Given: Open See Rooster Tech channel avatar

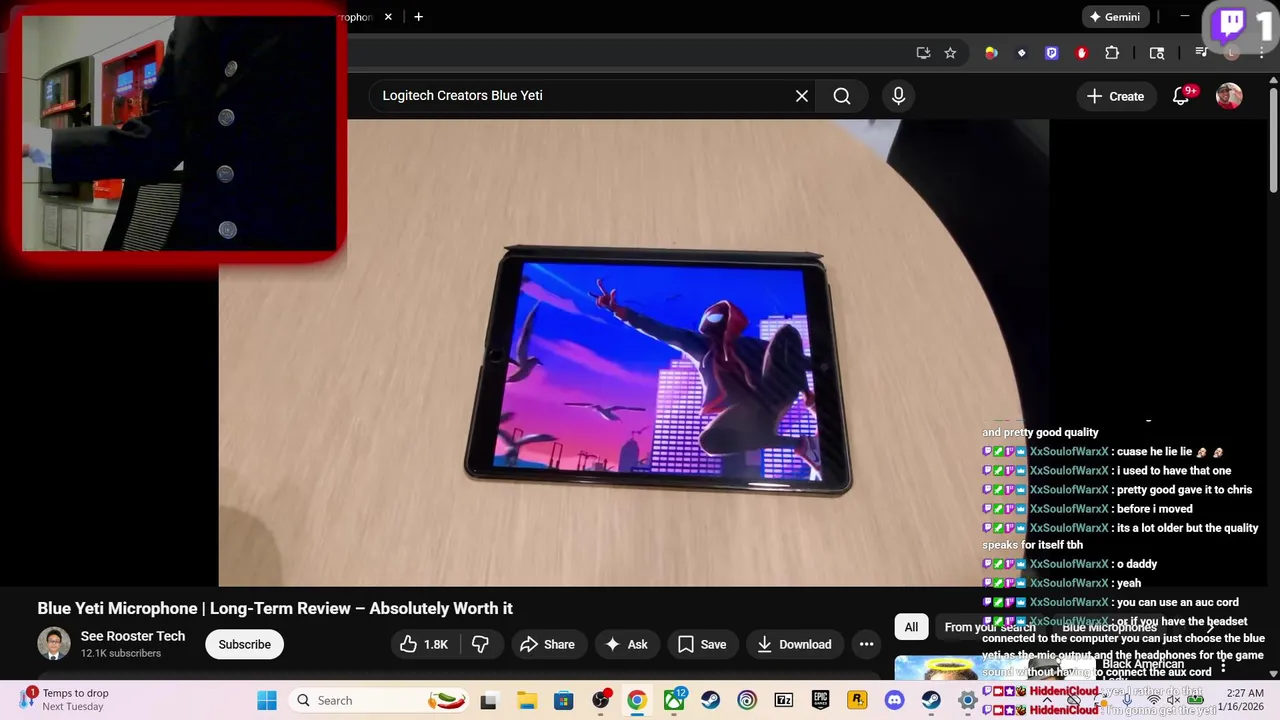Looking at the screenshot, I should [x=54, y=644].
